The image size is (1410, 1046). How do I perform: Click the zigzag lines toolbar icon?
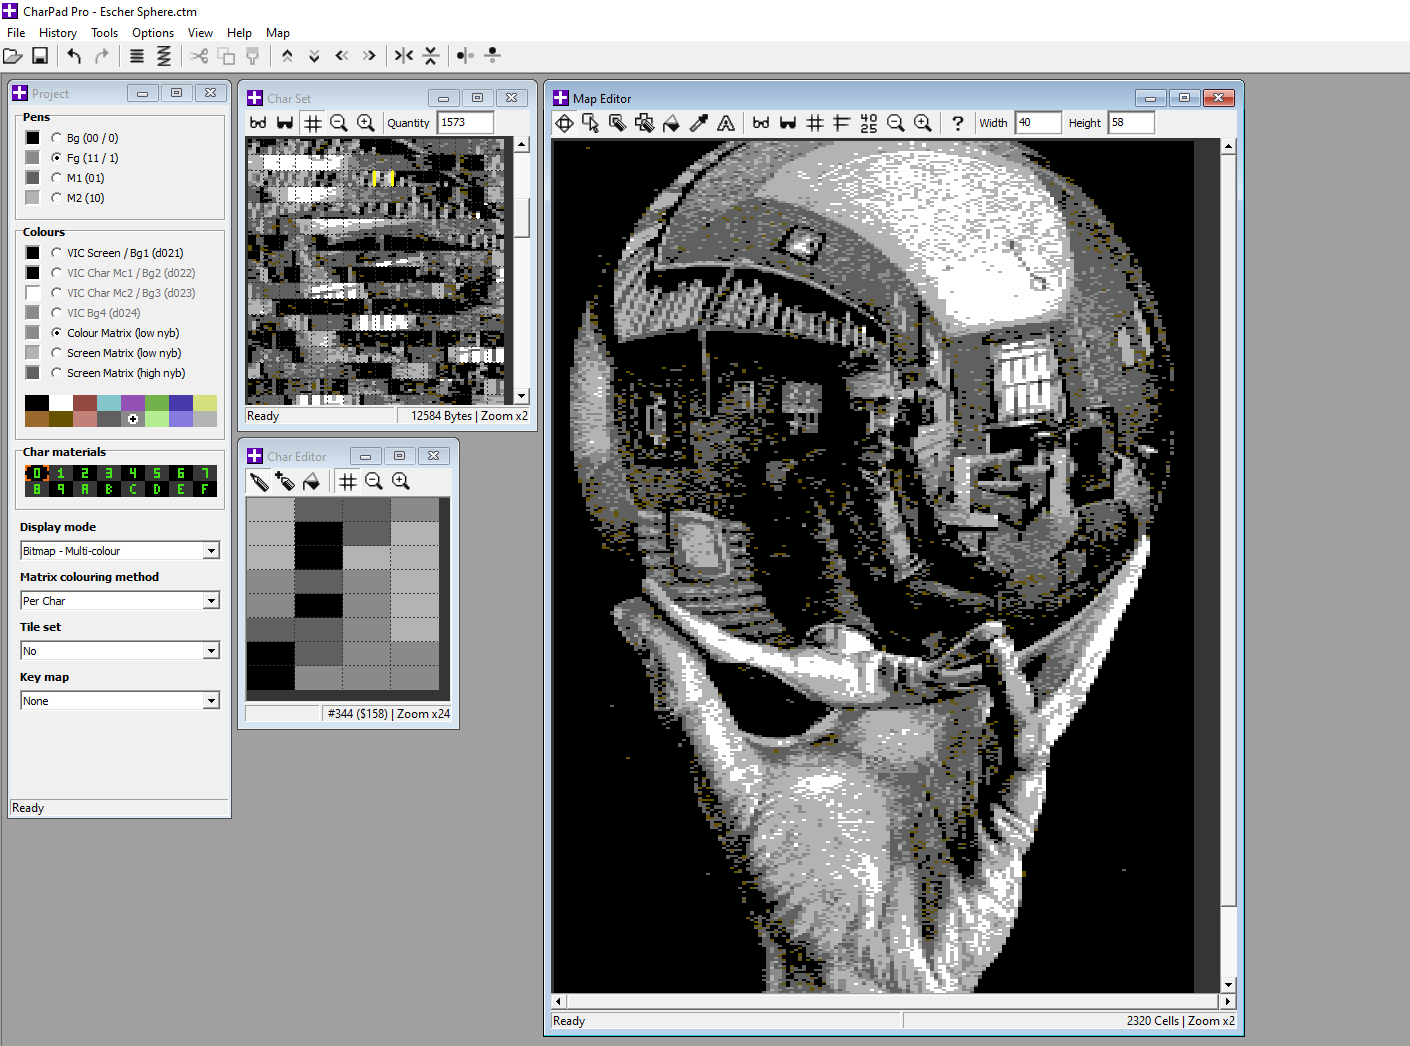click(x=164, y=56)
